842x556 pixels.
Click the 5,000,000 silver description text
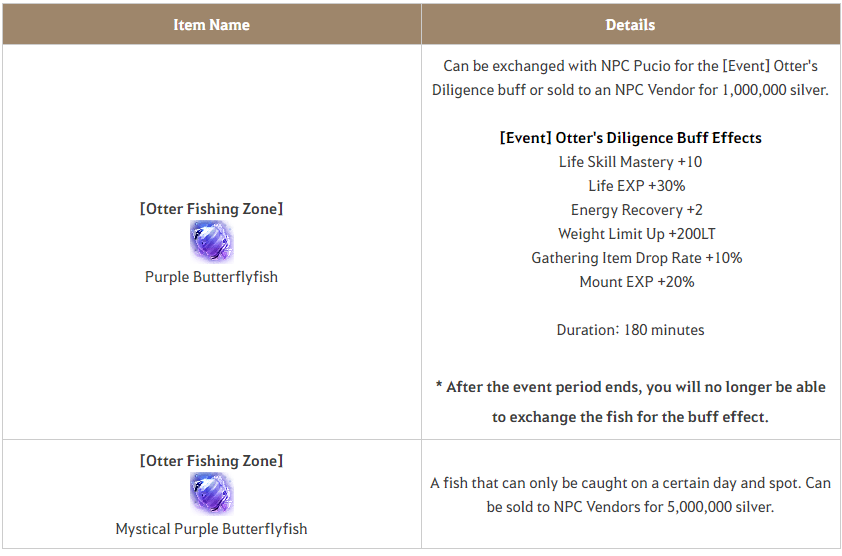pos(630,495)
